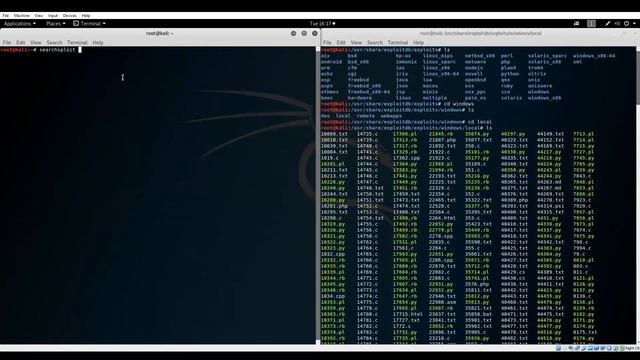Viewport: 640px width, 360px height.
Task: Click the 'remote' folder name in listing
Action: (366, 116)
